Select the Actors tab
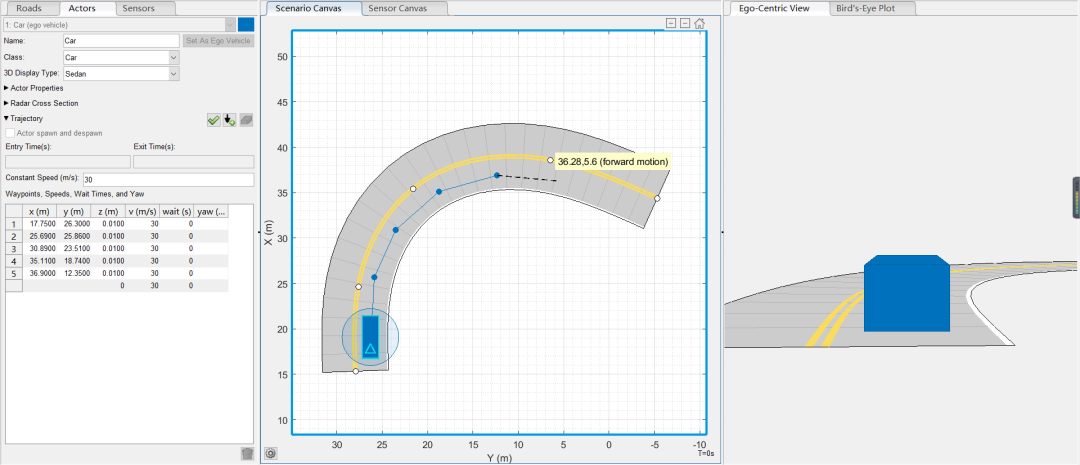1080x465 pixels. pyautogui.click(x=82, y=9)
